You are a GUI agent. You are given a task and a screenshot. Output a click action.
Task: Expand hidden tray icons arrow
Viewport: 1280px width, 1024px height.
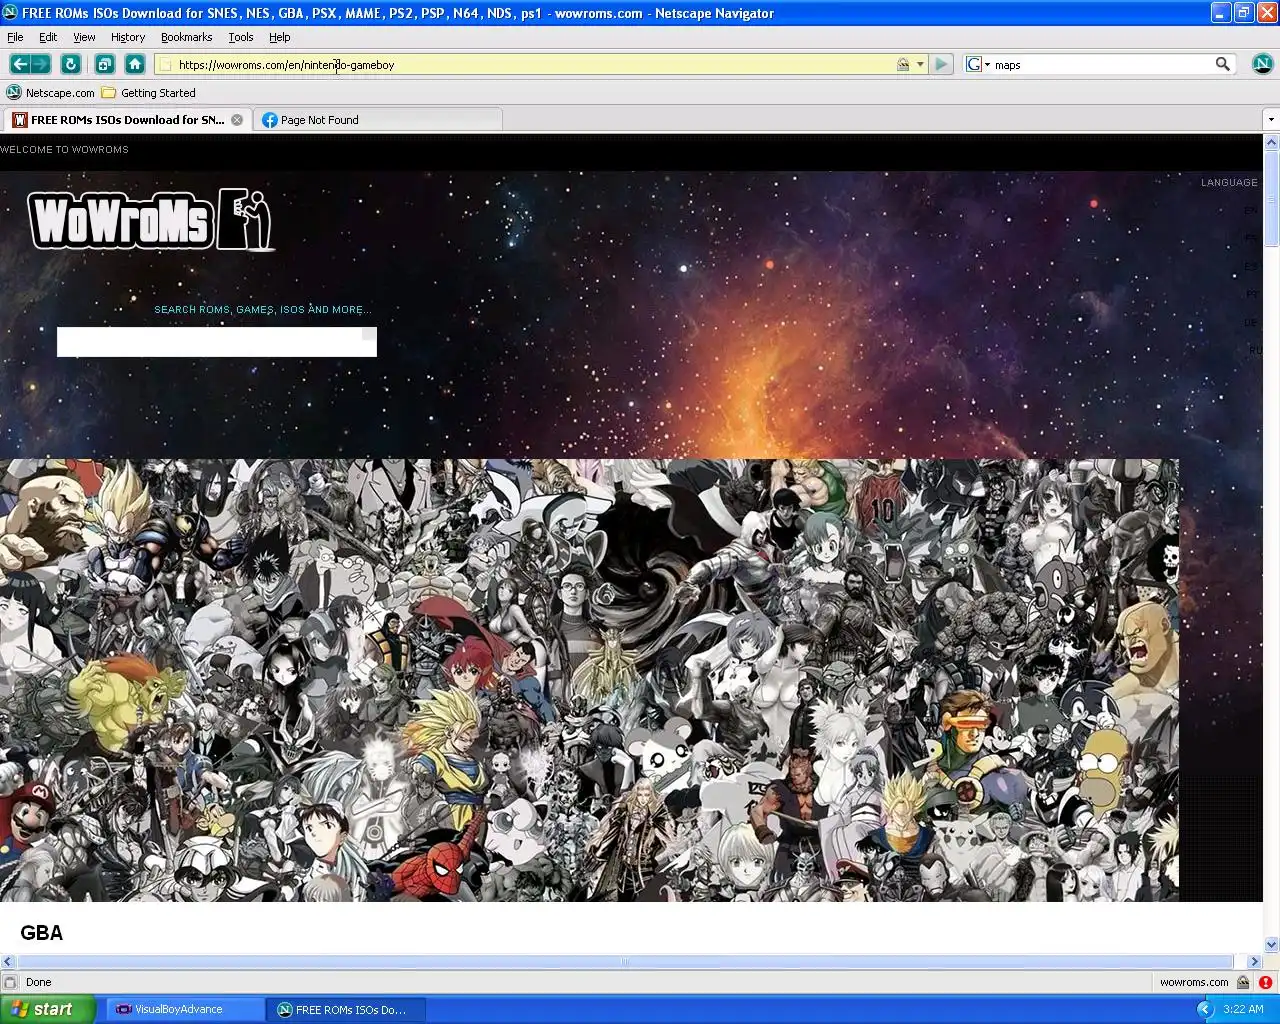(x=1205, y=1009)
